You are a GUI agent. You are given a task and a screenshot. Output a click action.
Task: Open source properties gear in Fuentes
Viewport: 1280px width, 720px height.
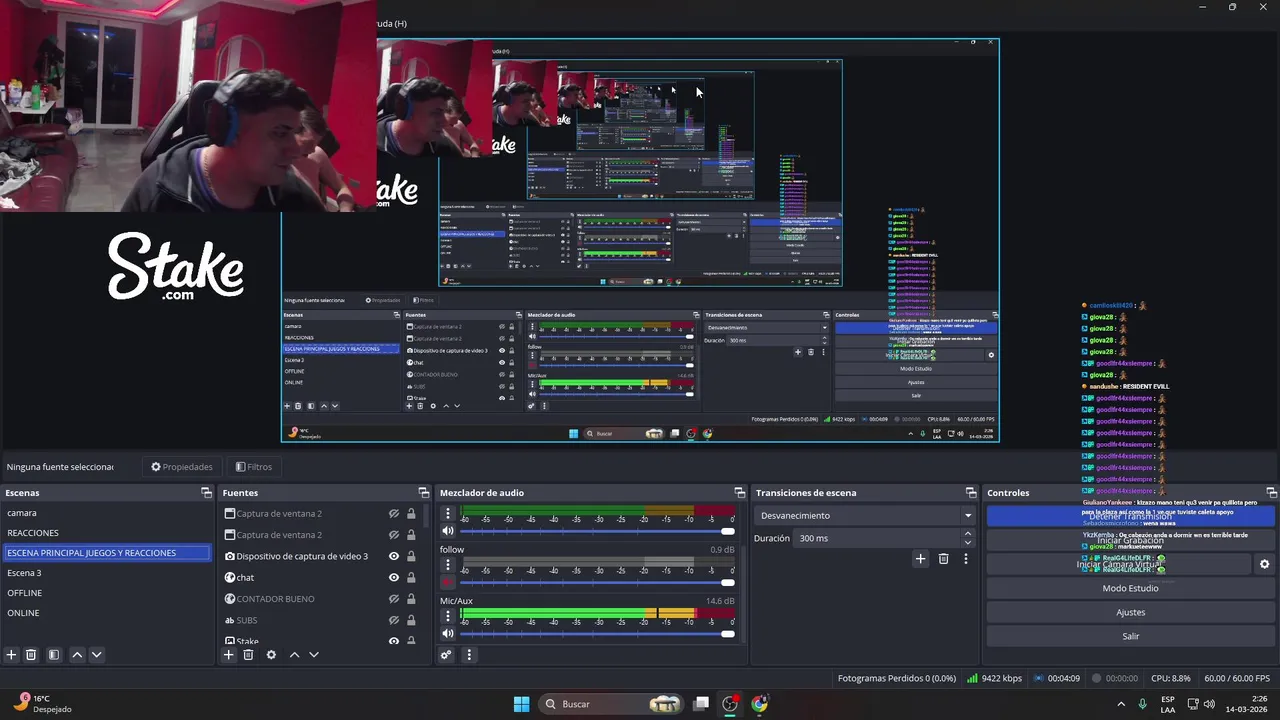pyautogui.click(x=271, y=655)
